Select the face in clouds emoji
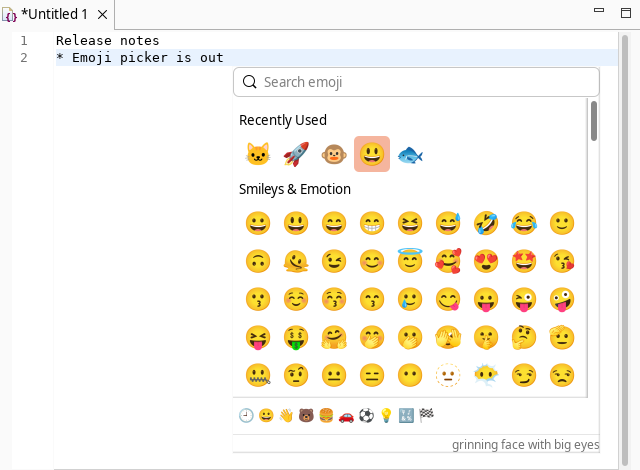 point(486,375)
